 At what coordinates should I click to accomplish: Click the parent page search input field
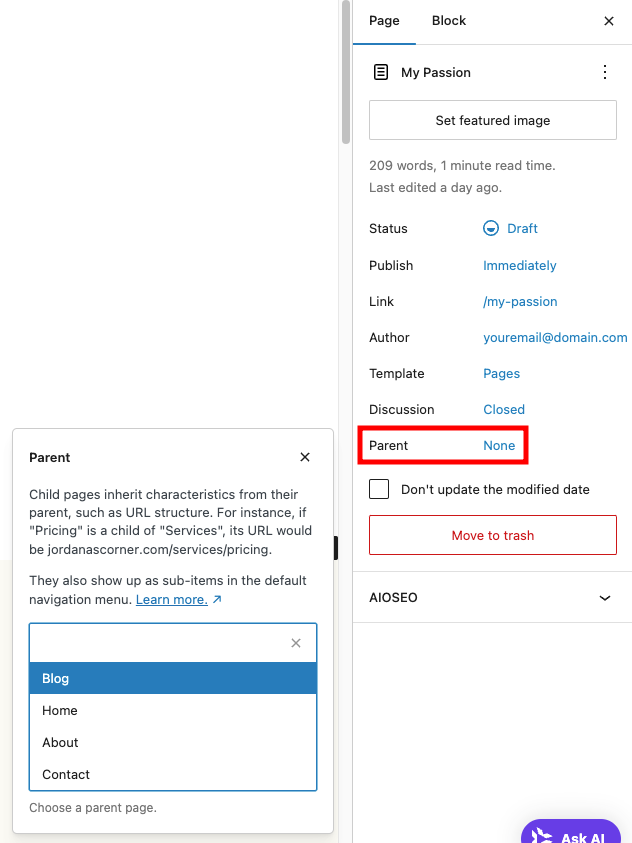pyautogui.click(x=160, y=643)
